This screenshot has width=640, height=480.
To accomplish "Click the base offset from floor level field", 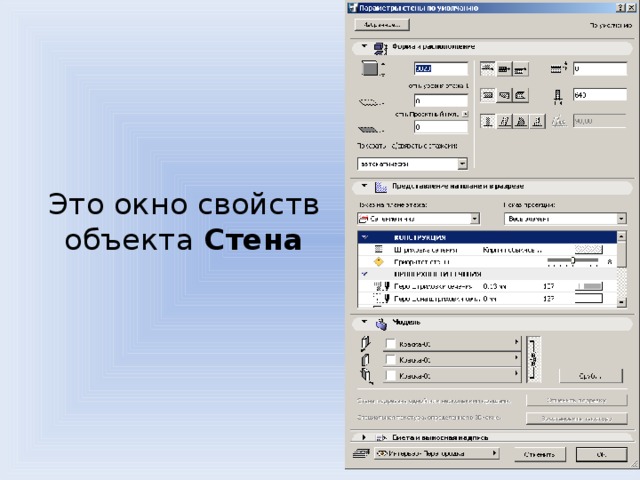I will [441, 100].
